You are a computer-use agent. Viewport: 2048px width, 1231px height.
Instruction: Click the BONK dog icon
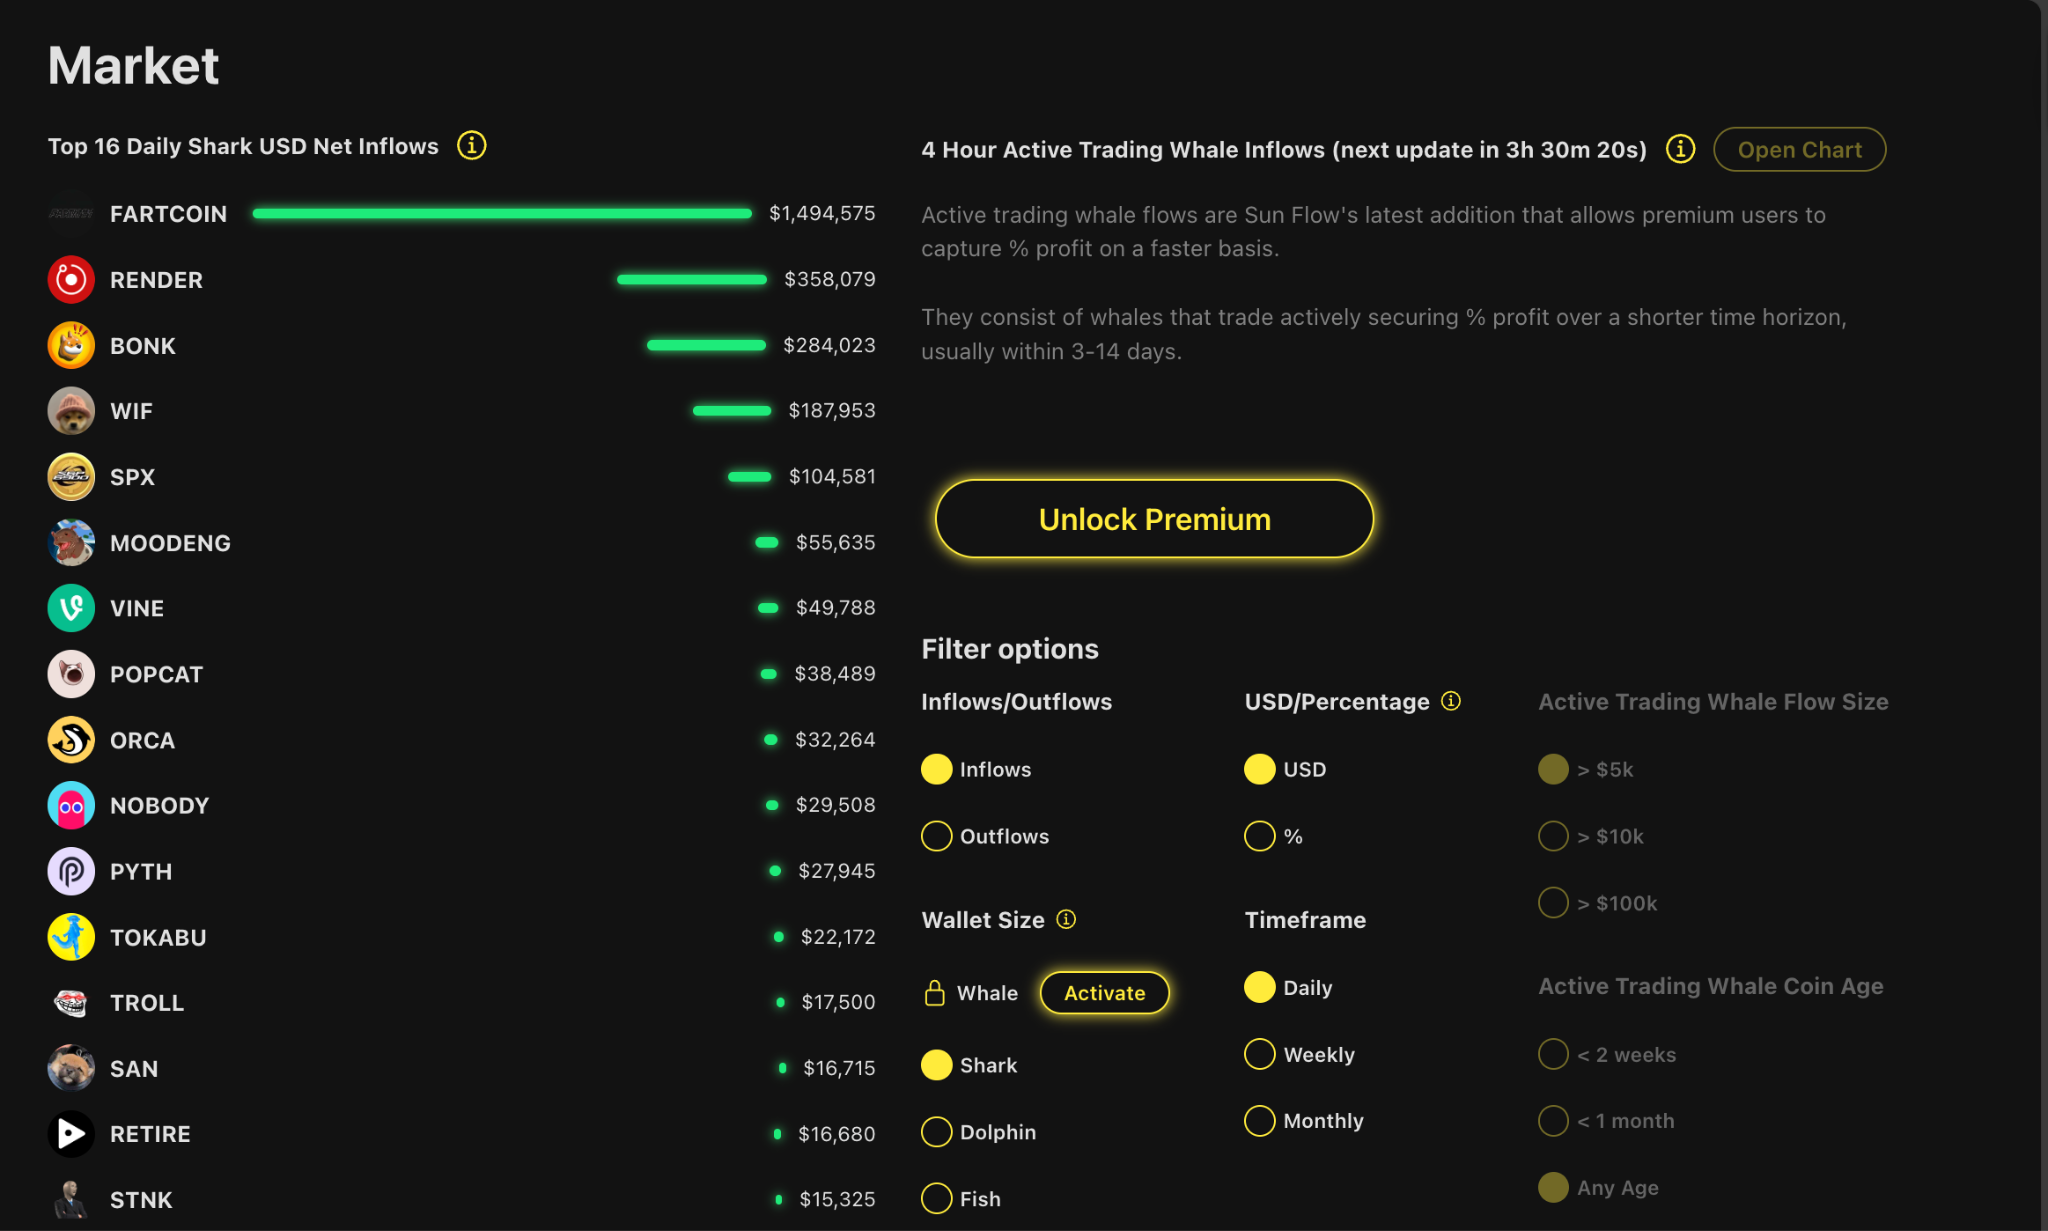pos(71,346)
